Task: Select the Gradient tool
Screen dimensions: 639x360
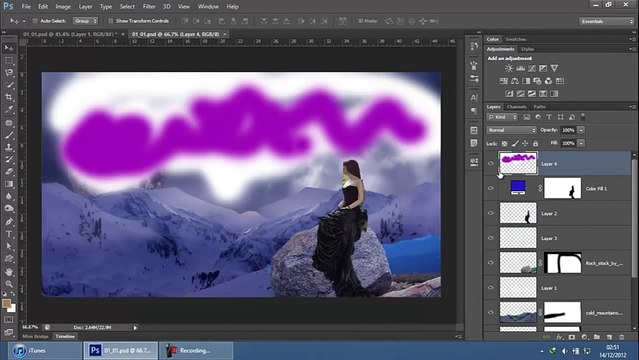Action: coord(9,184)
